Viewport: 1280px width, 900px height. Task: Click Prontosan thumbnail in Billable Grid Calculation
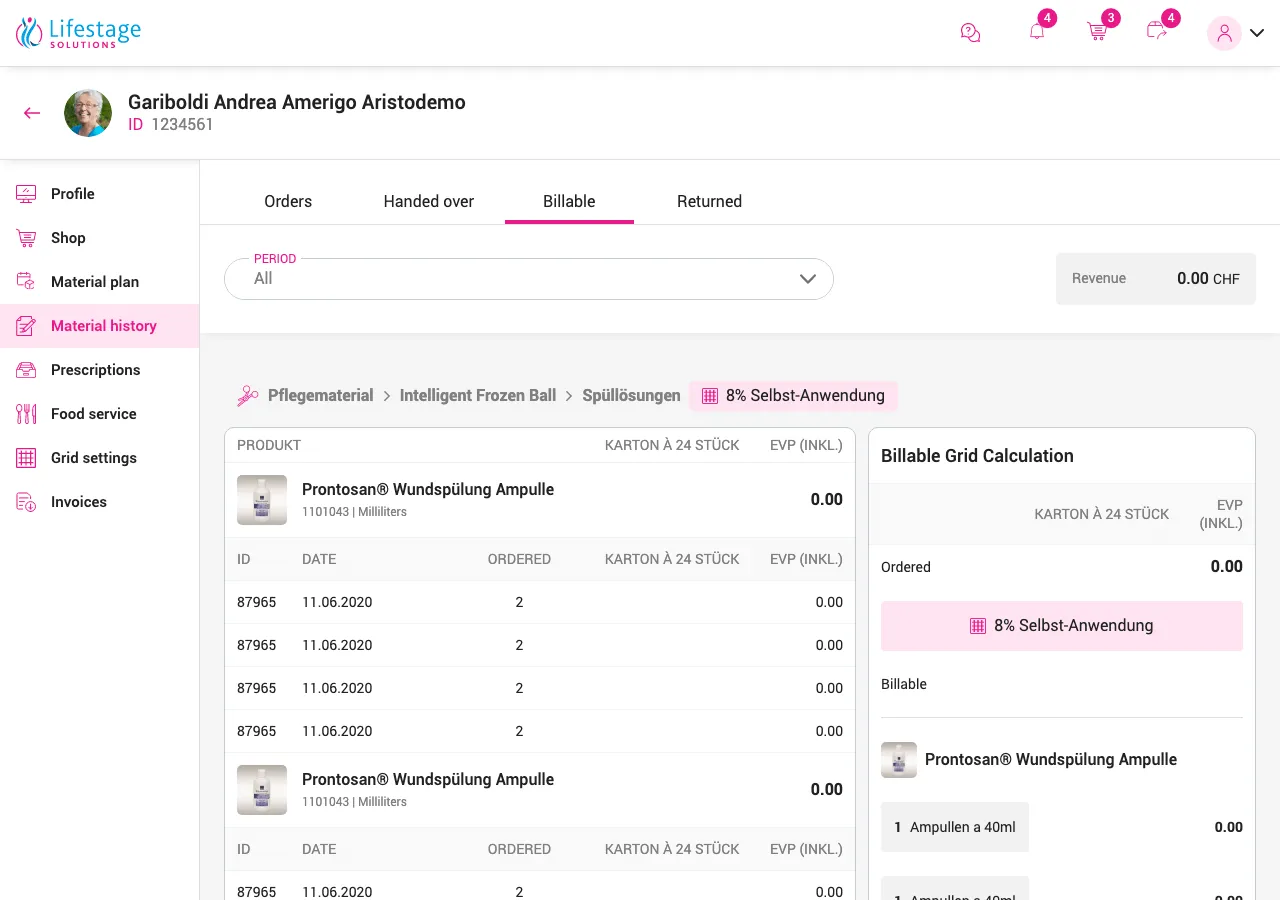point(899,760)
